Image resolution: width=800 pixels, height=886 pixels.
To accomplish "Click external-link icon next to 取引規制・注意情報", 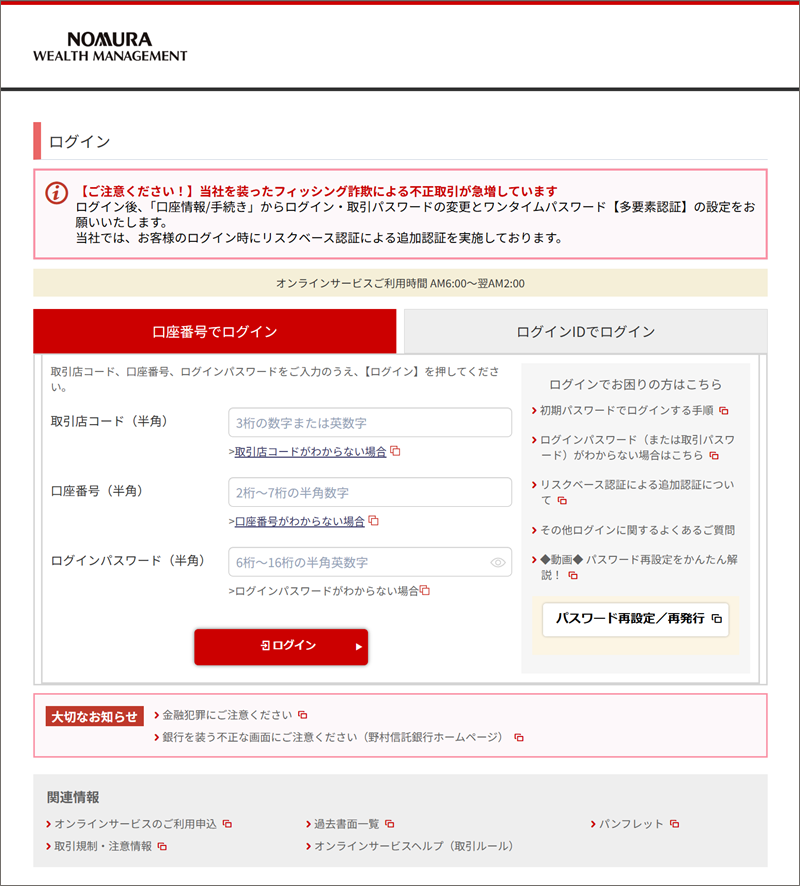I will [x=162, y=846].
